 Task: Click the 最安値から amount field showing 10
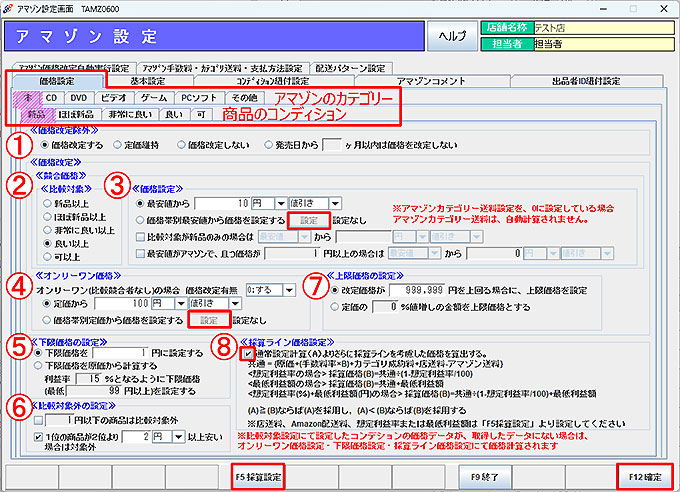(222, 203)
